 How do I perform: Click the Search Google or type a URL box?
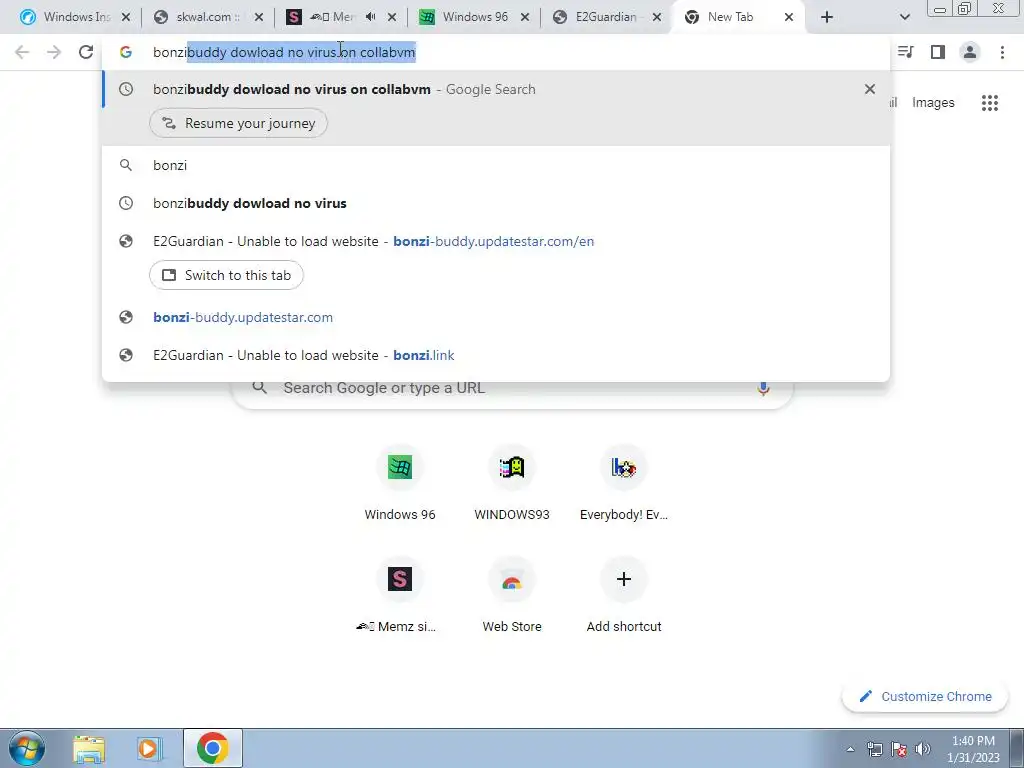512,388
